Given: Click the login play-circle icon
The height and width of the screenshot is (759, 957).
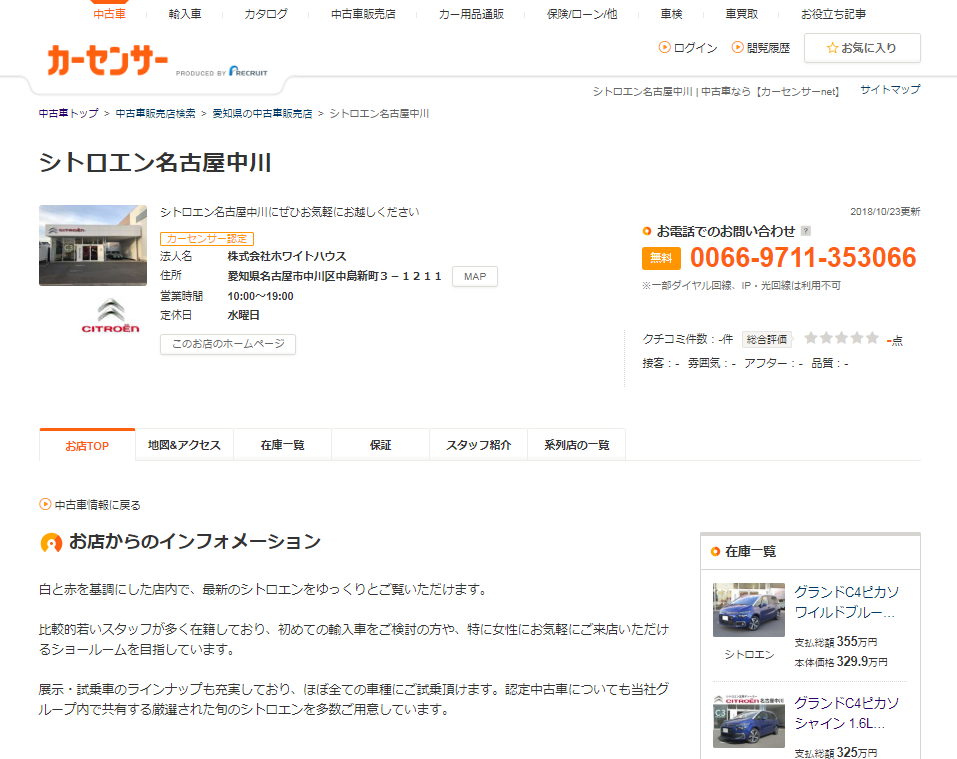Looking at the screenshot, I should point(665,47).
